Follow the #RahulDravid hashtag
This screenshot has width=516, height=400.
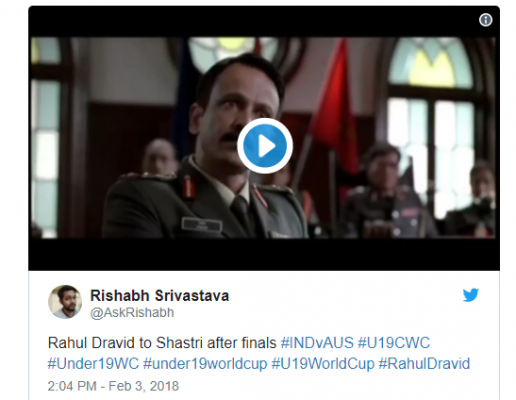click(424, 363)
